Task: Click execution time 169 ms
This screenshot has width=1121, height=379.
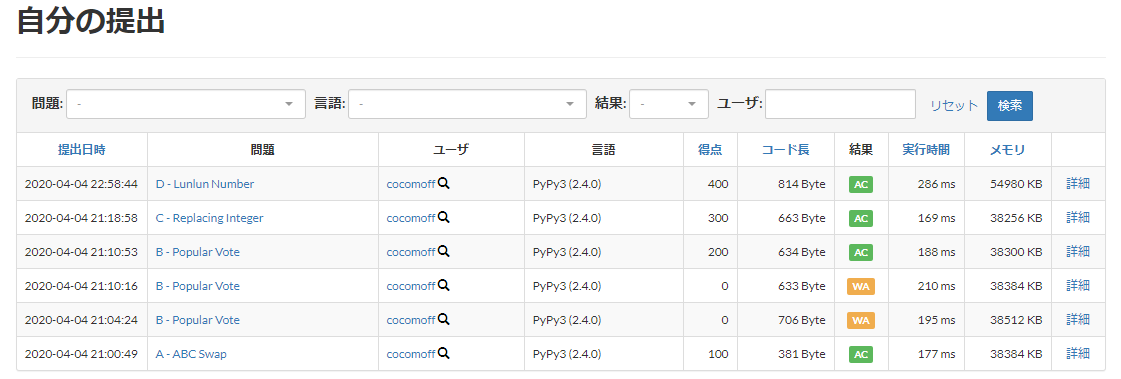Action: tap(937, 218)
